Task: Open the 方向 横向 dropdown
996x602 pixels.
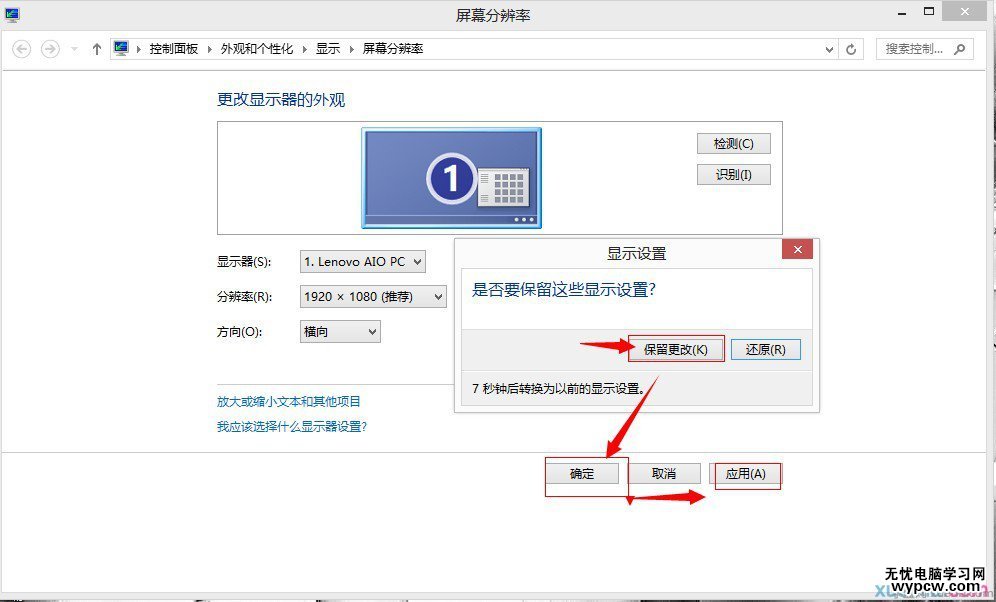Action: tap(340, 331)
